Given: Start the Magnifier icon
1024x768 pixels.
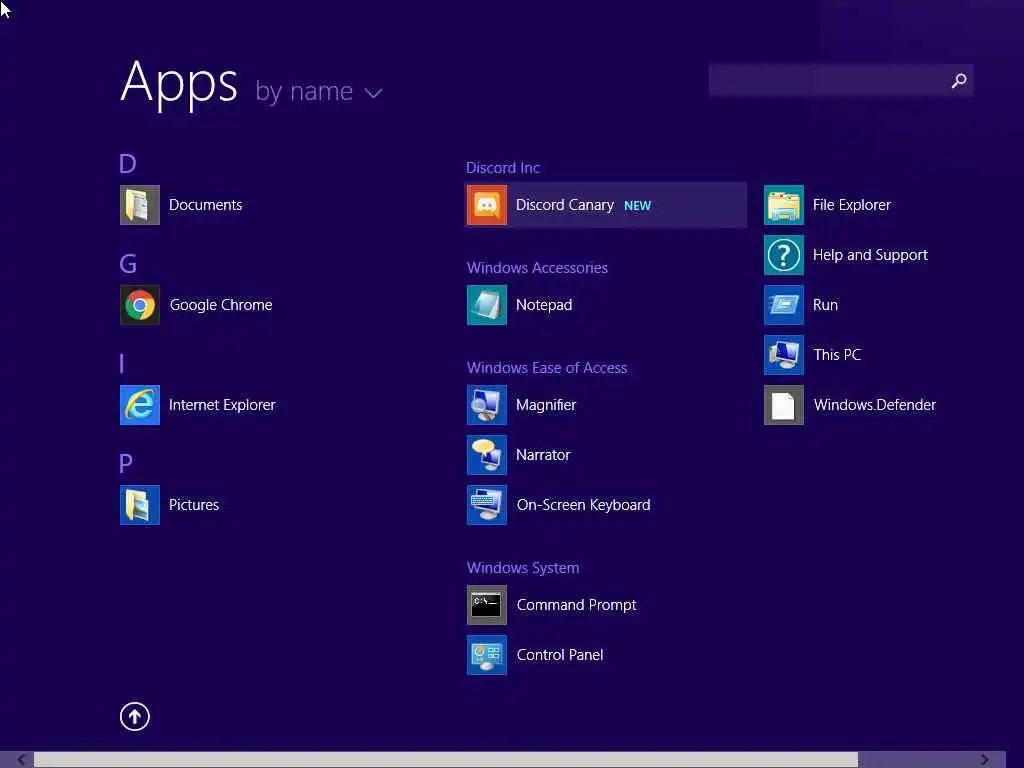Looking at the screenshot, I should [487, 405].
